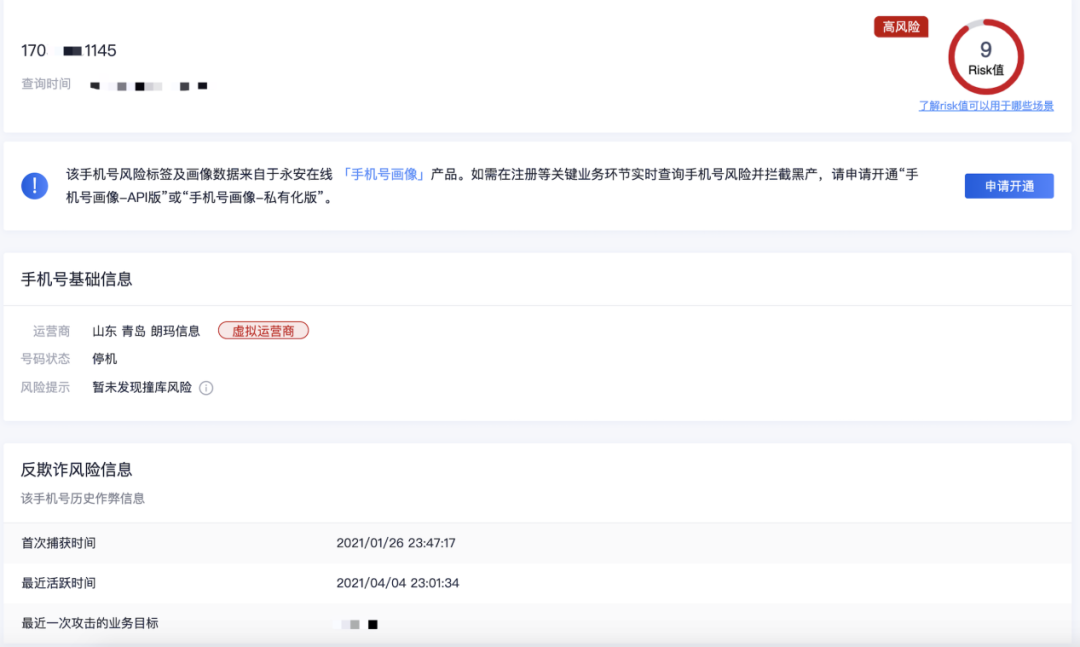Click the 手机号基础信息 section heading
1080x647 pixels.
click(76, 279)
